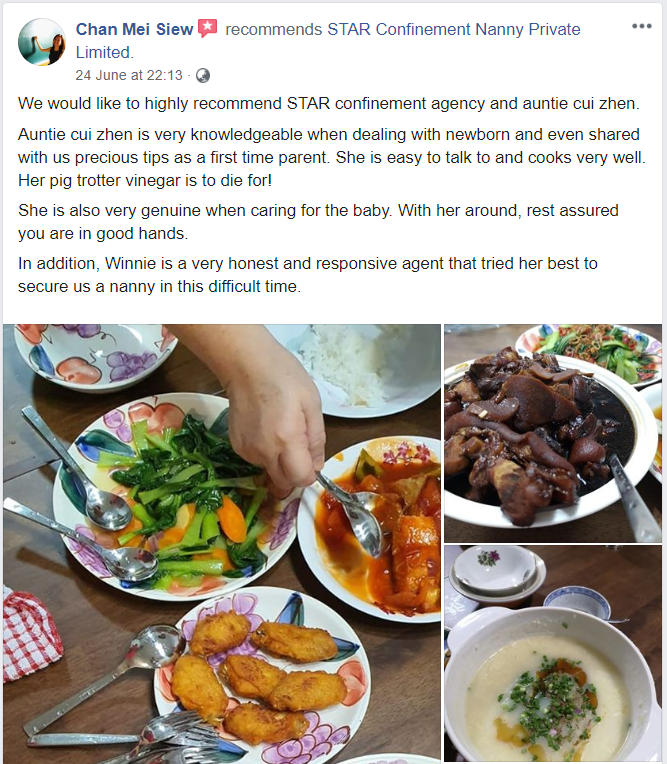
Task: Click the Chan Mei Siew name link
Action: 134,29
